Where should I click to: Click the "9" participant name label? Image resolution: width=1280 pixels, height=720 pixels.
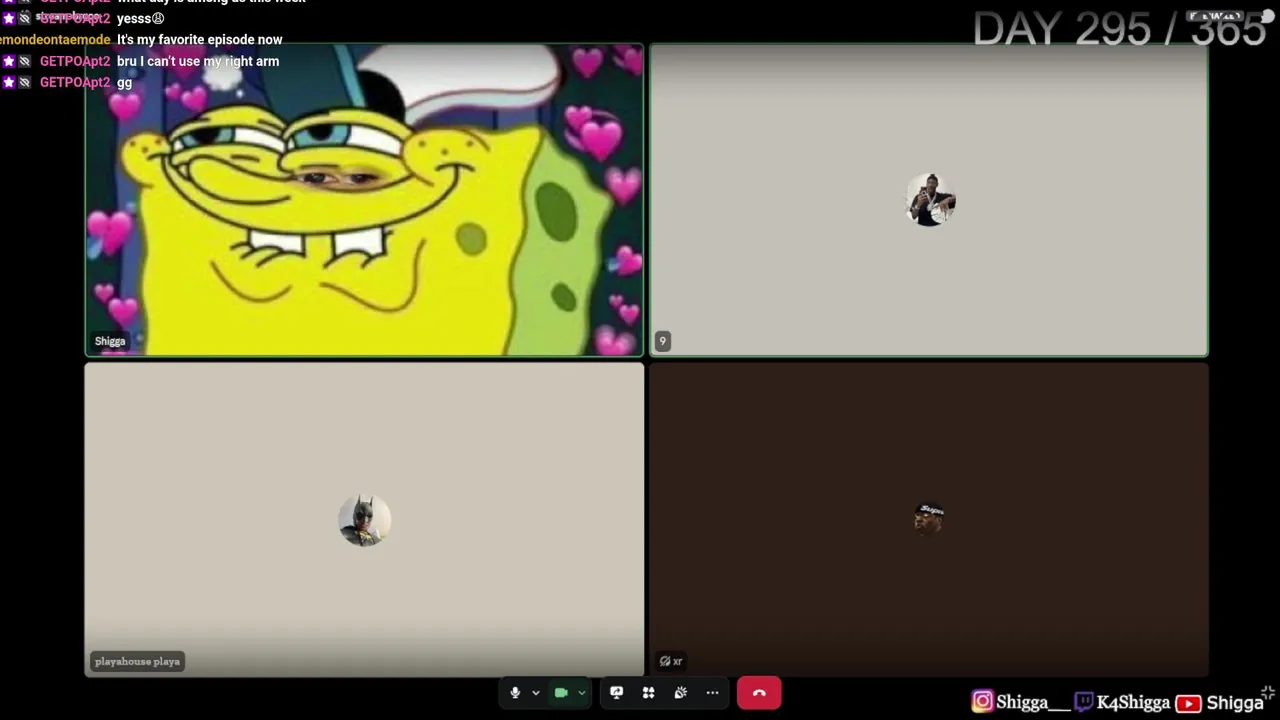pos(662,341)
